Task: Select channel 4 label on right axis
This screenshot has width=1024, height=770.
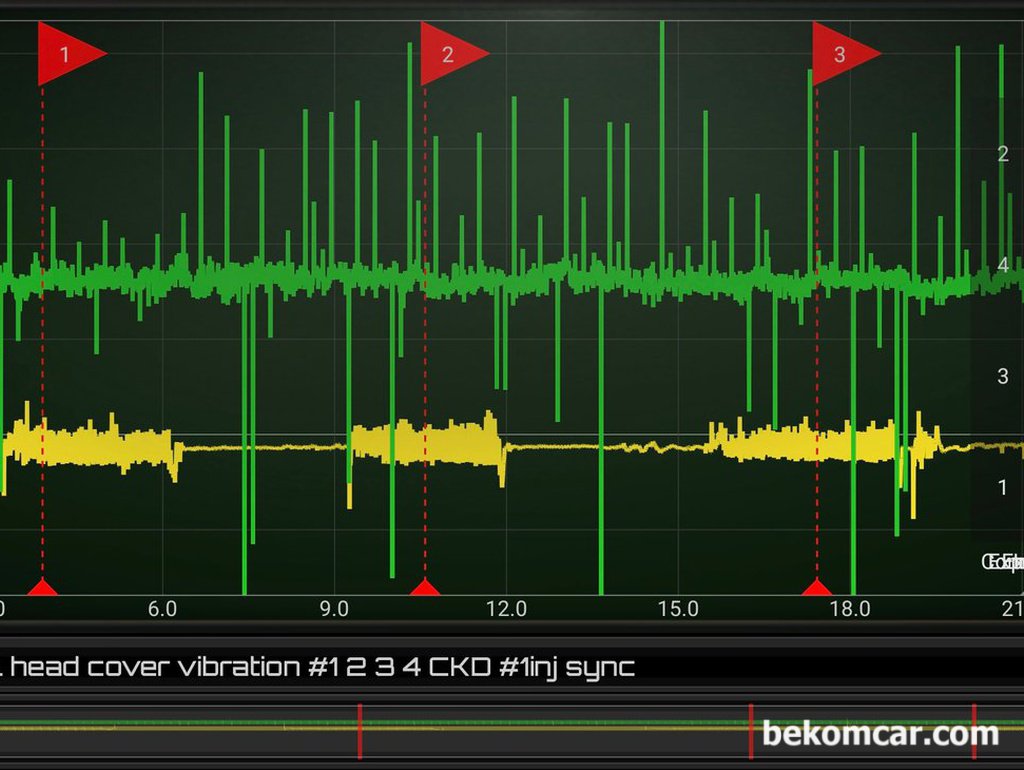Action: 1003,265
